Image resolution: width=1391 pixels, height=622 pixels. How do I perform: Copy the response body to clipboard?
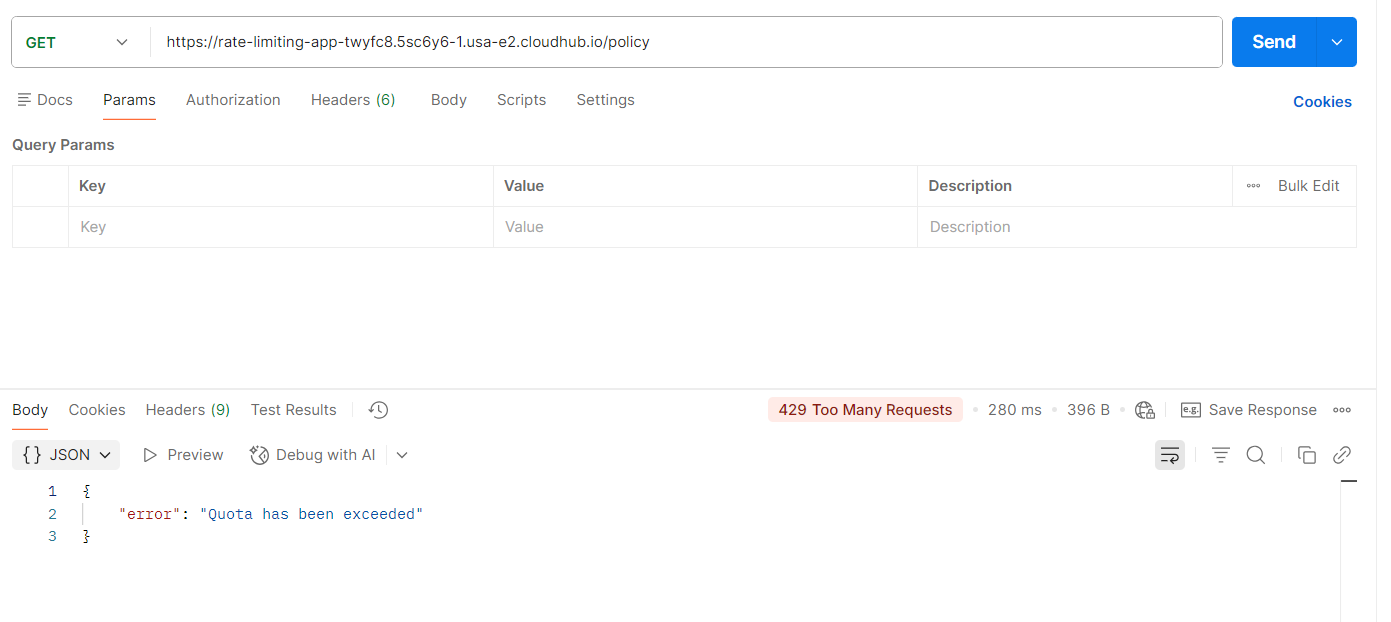tap(1306, 455)
